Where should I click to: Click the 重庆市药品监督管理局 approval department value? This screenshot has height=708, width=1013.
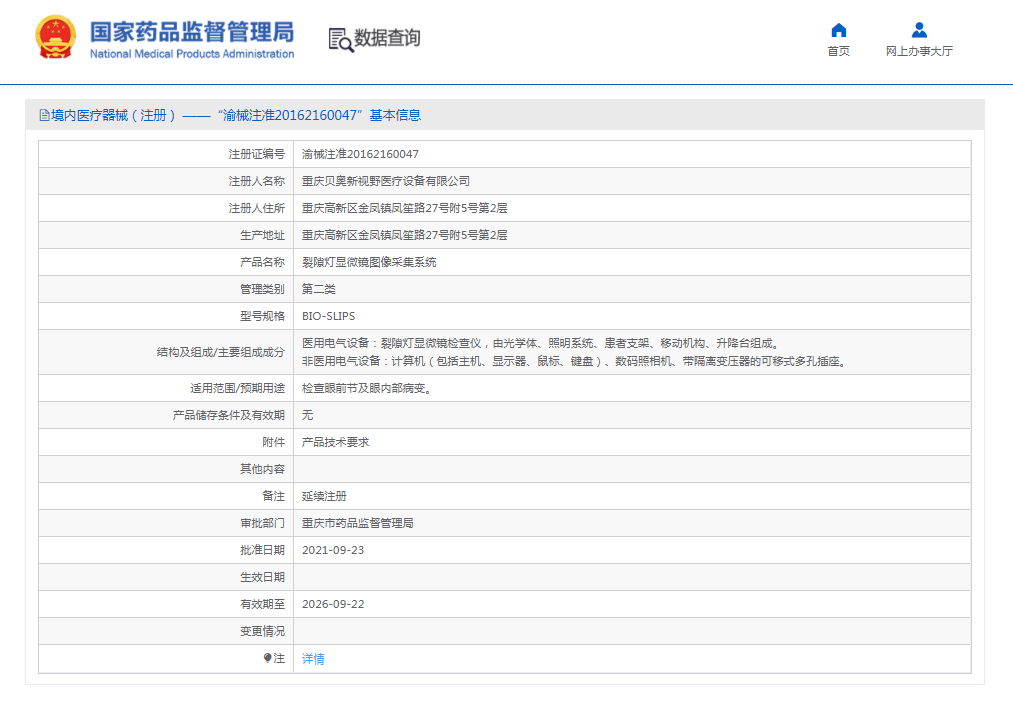tap(357, 523)
